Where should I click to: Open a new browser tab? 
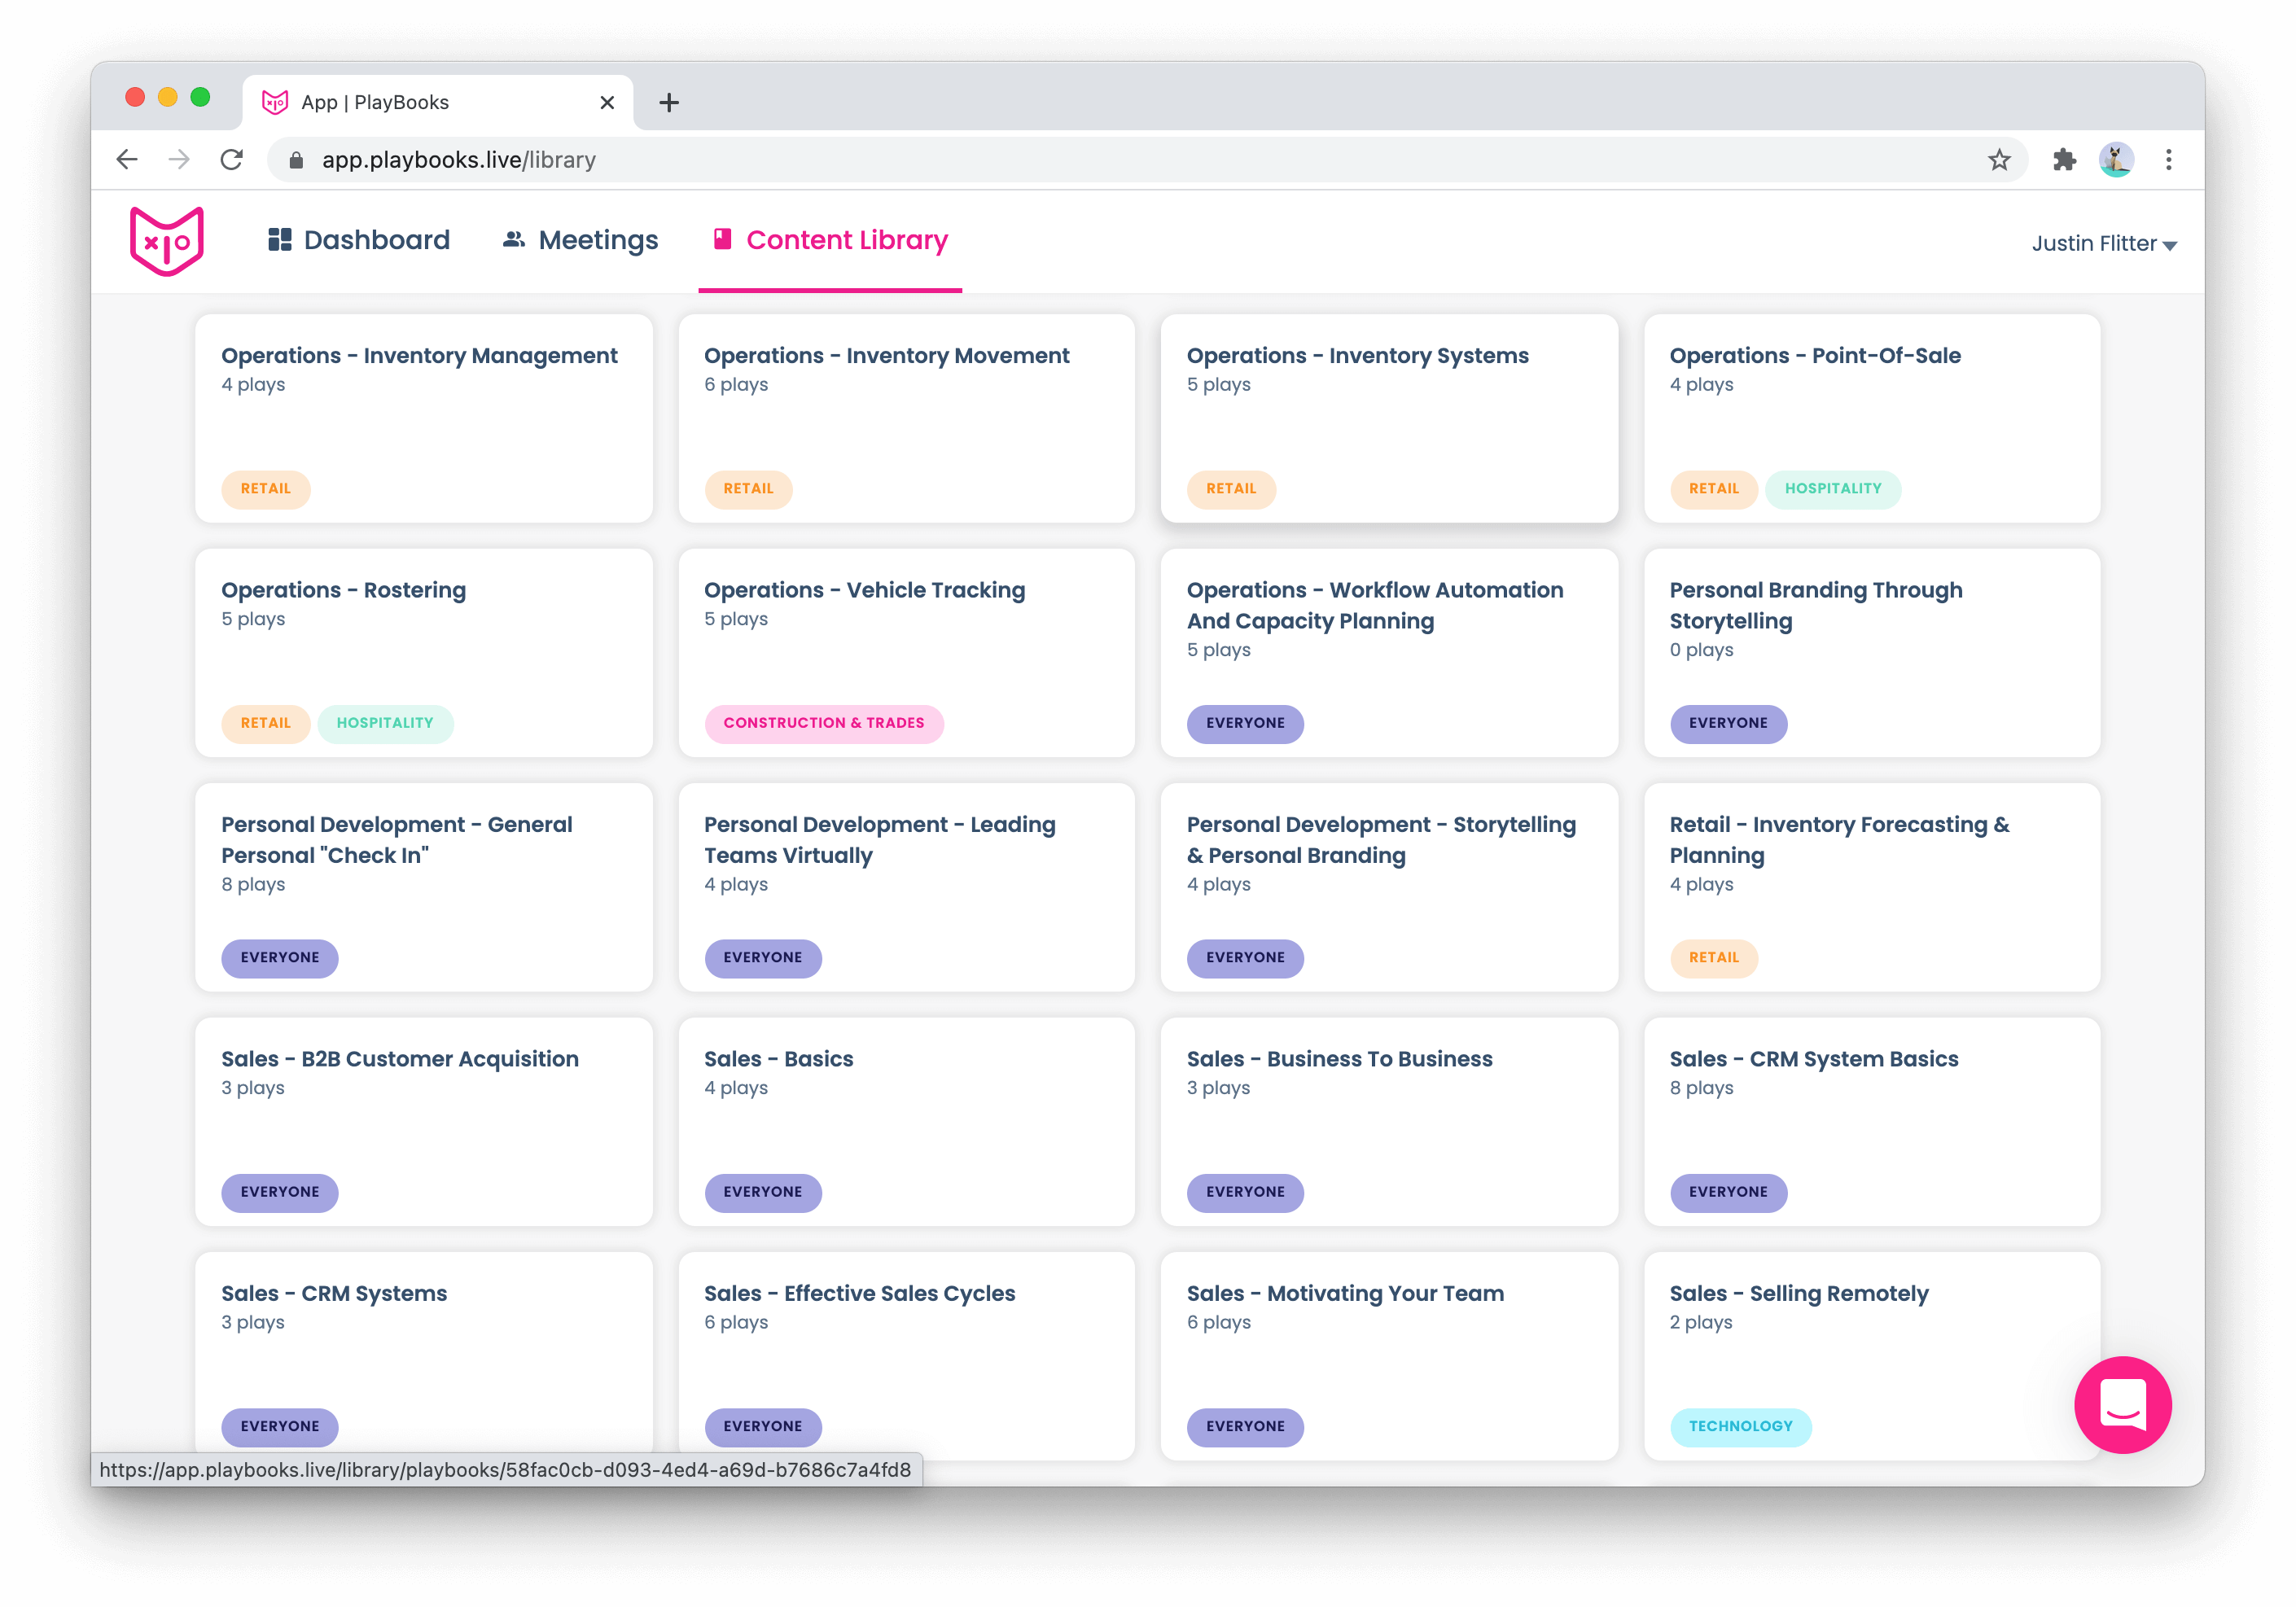[x=669, y=102]
